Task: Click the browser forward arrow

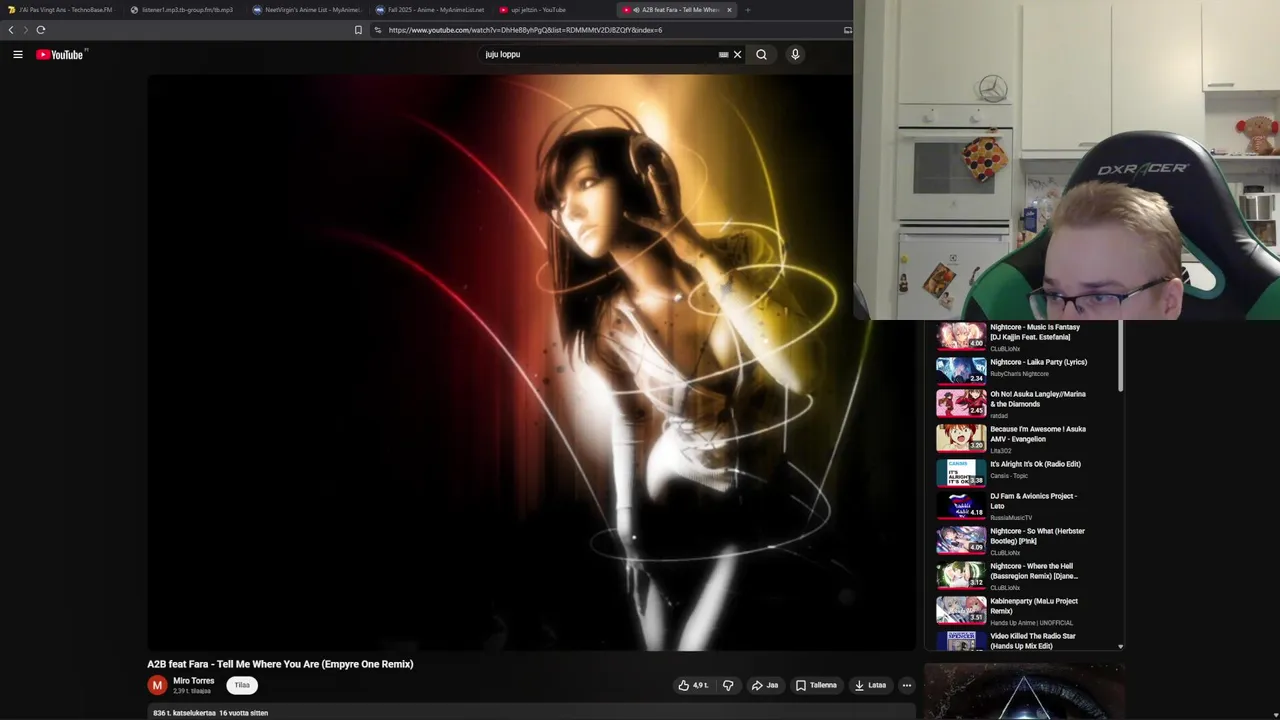Action: (25, 30)
